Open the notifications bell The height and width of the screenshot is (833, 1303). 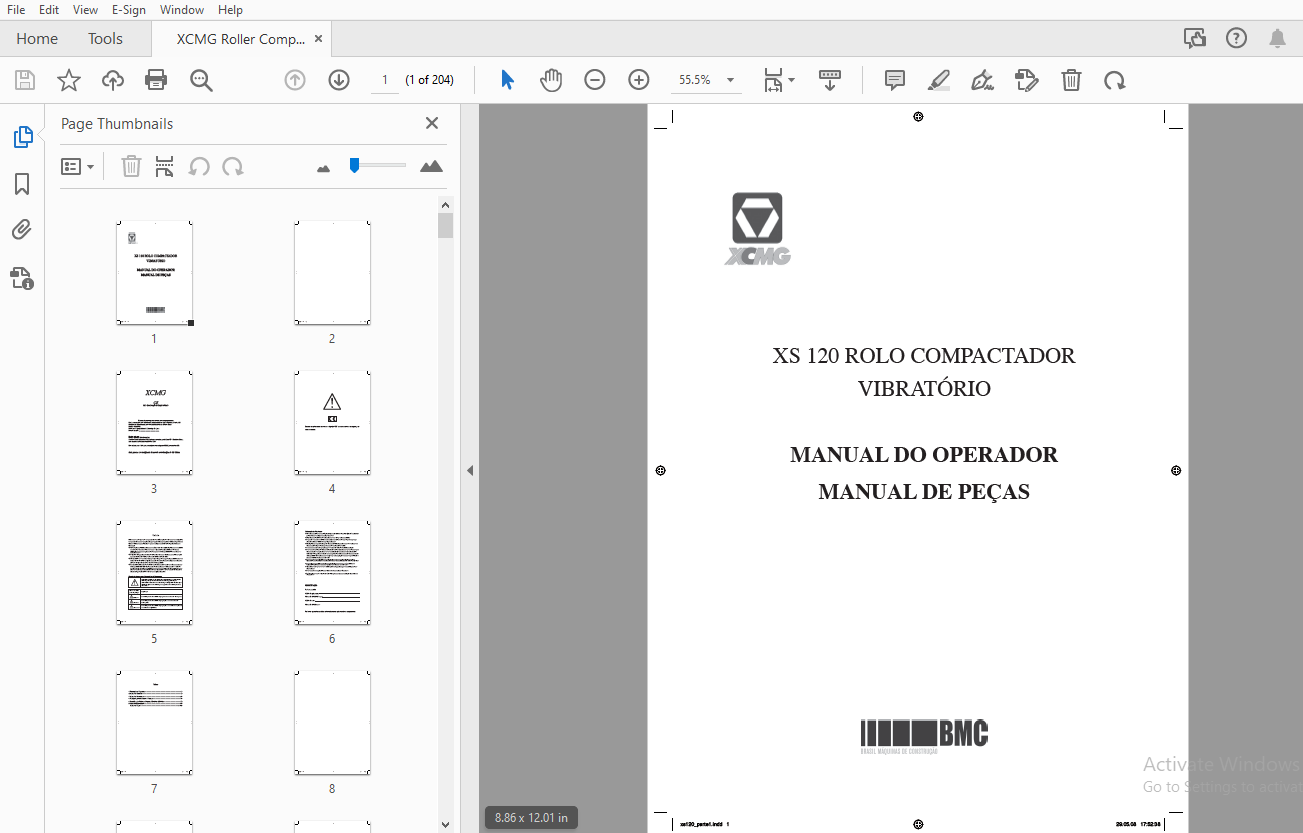1277,39
